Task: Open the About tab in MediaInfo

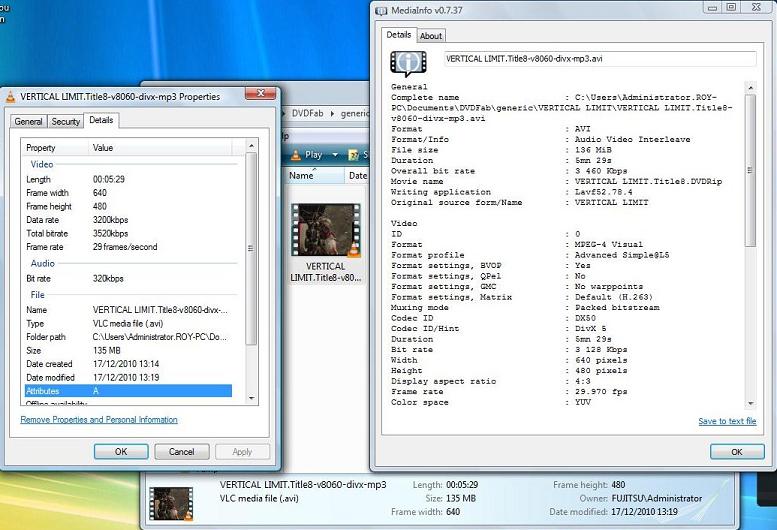Action: tap(431, 36)
